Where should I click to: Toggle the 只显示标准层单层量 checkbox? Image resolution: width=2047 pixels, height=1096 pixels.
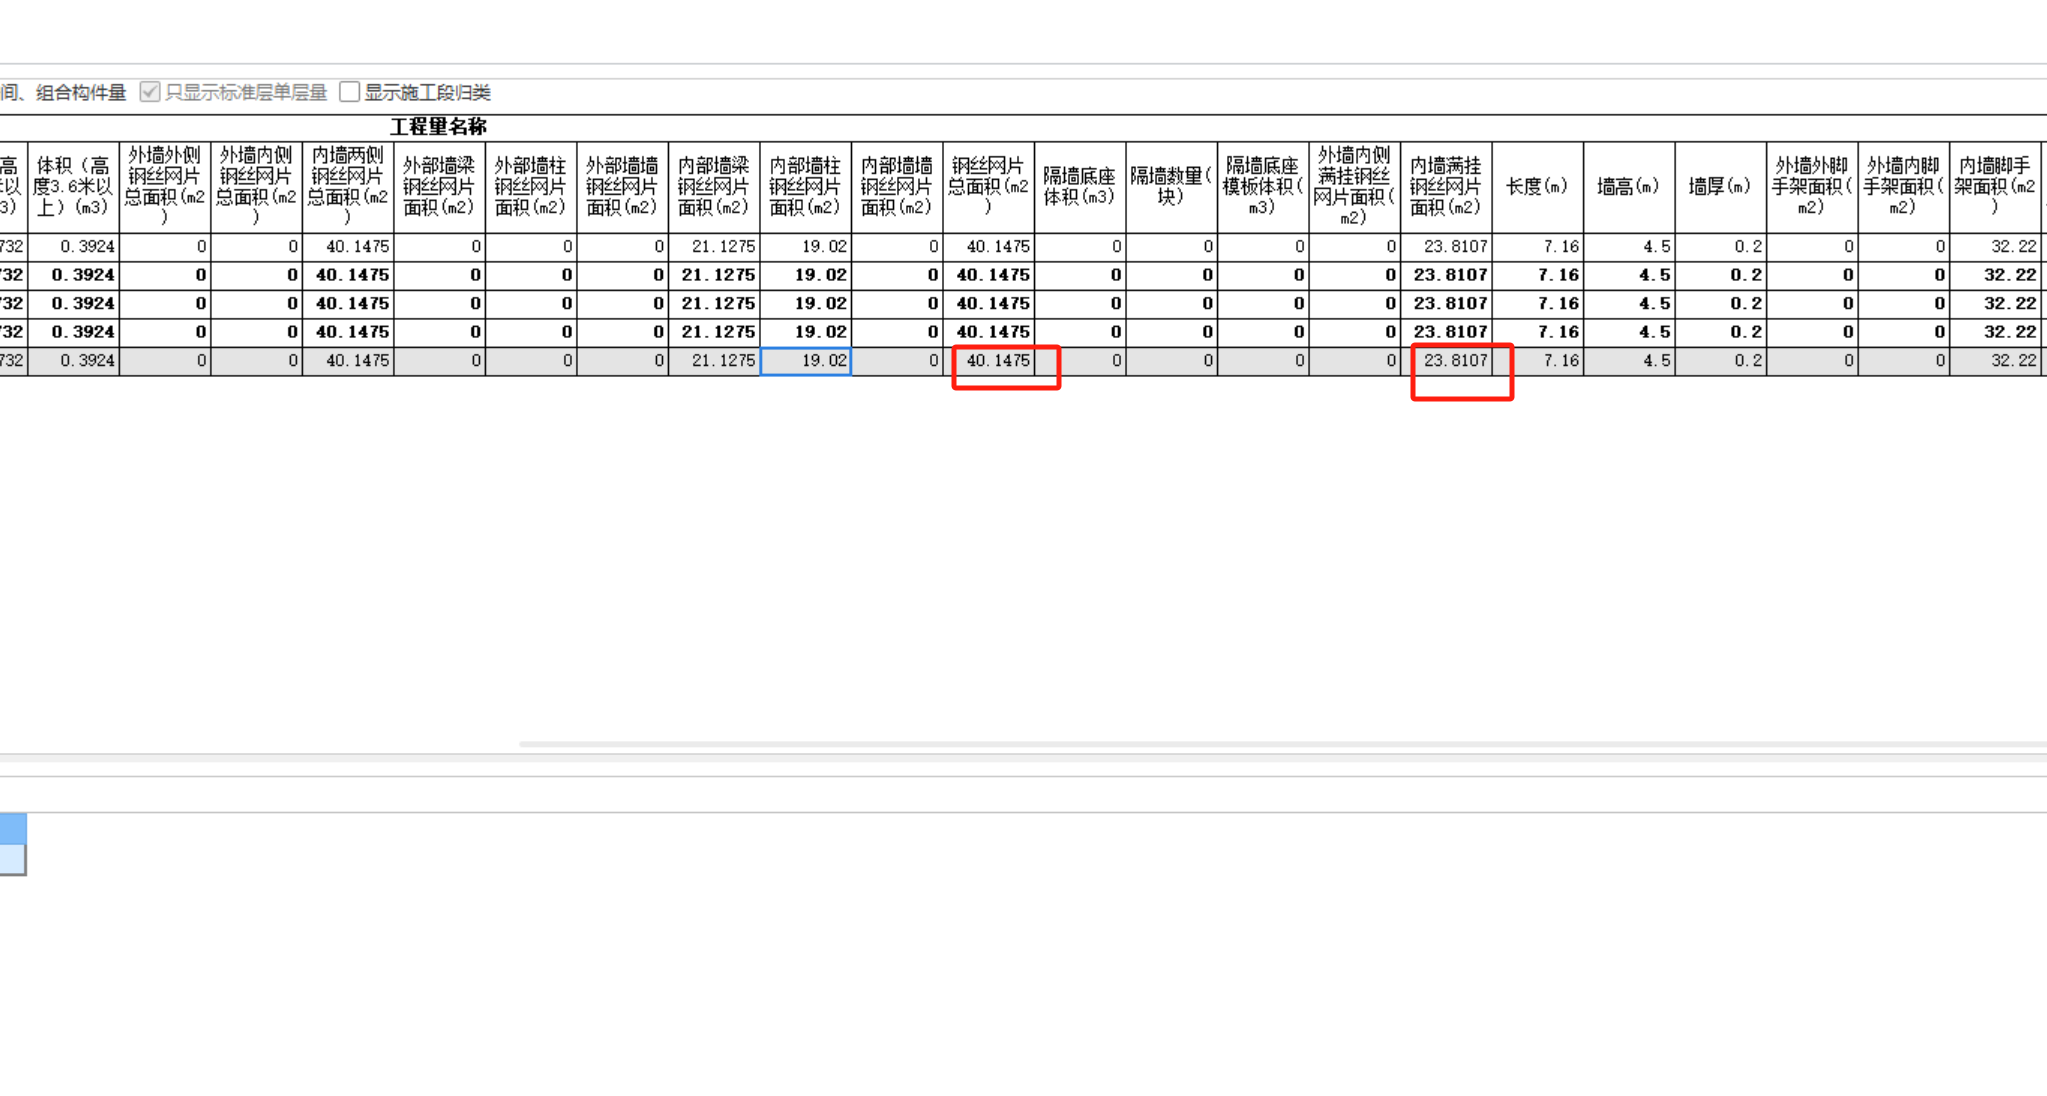click(x=150, y=92)
